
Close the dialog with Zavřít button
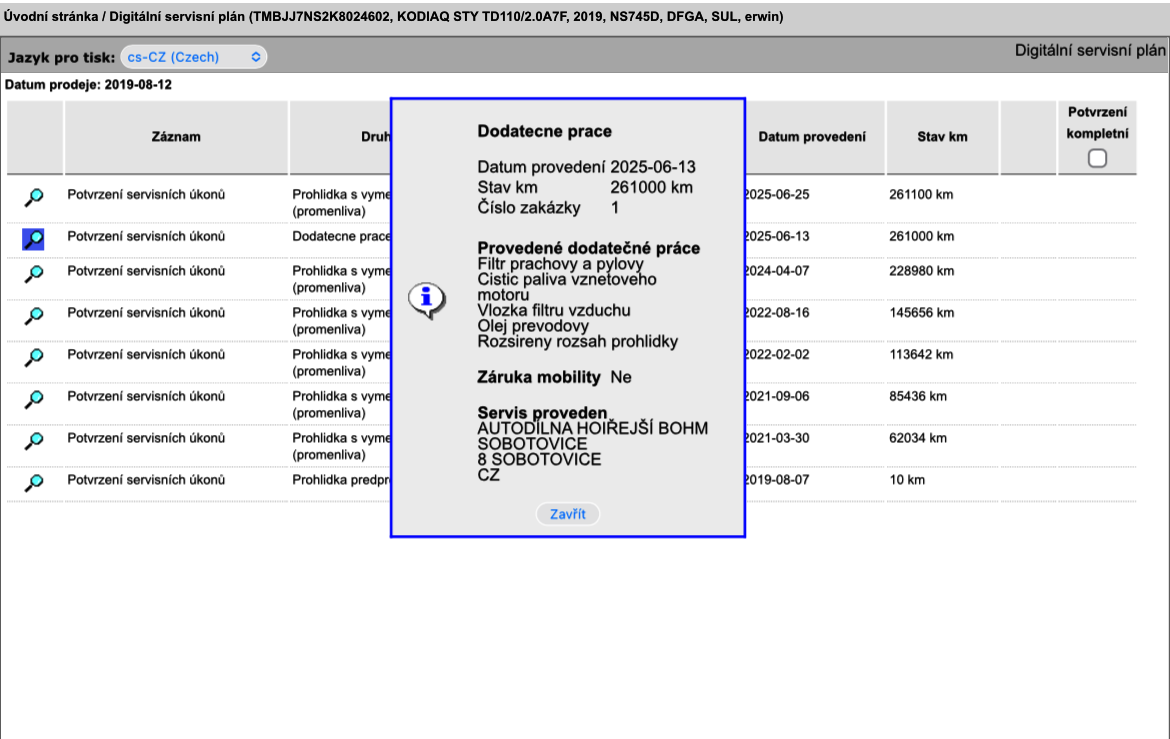(x=568, y=514)
